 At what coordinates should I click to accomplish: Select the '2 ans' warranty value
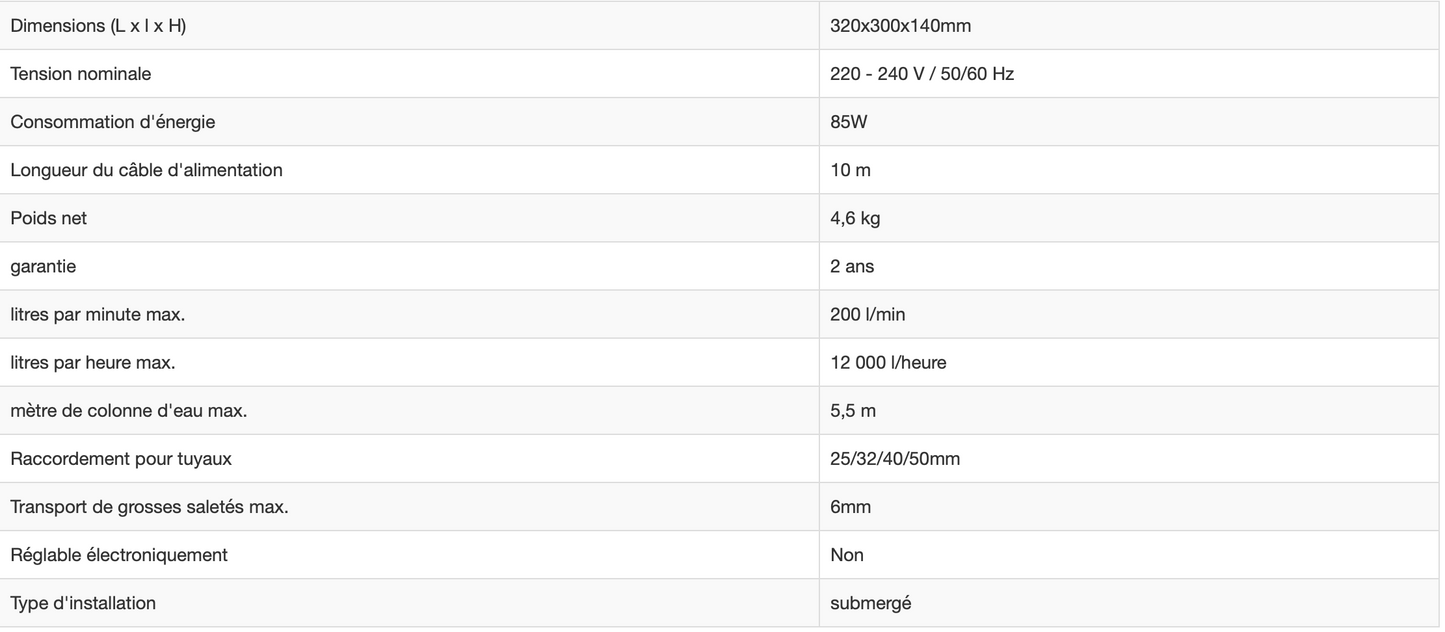click(x=852, y=266)
